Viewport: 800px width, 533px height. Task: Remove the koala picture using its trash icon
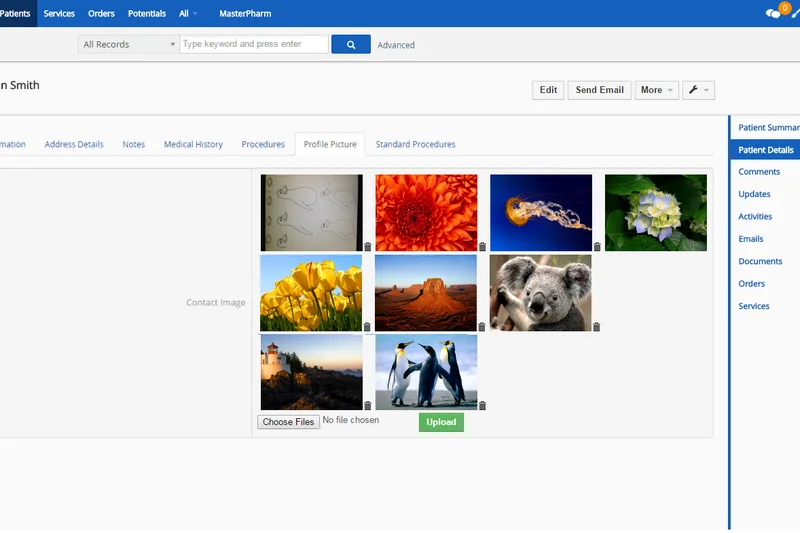[597, 327]
